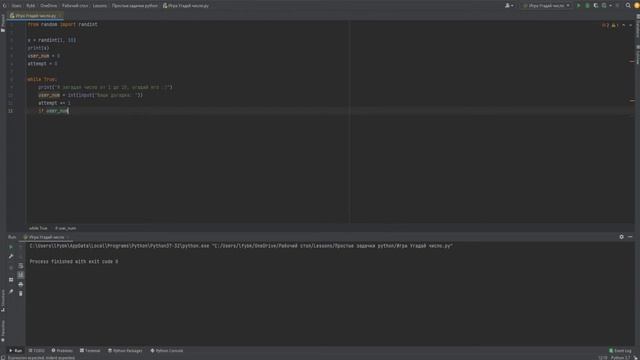Go to the next highlighted error arrow

pos(631,25)
